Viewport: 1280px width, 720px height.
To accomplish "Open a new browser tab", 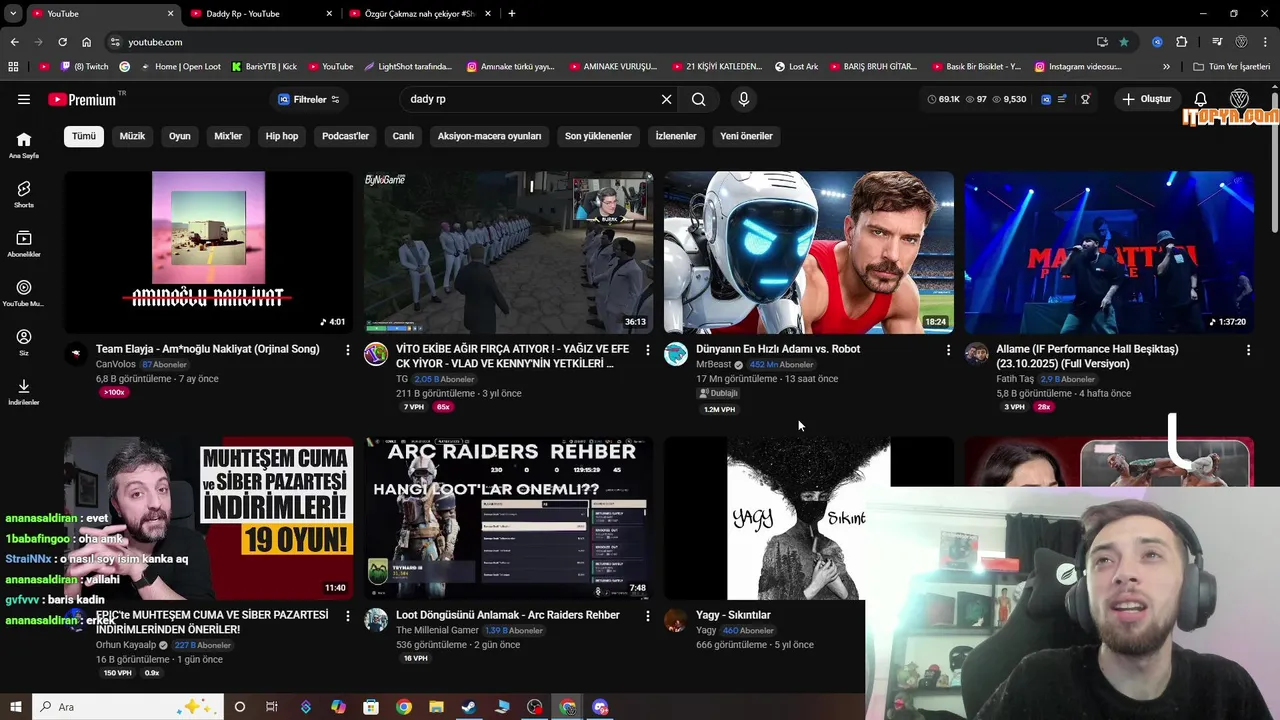I will click(x=512, y=13).
